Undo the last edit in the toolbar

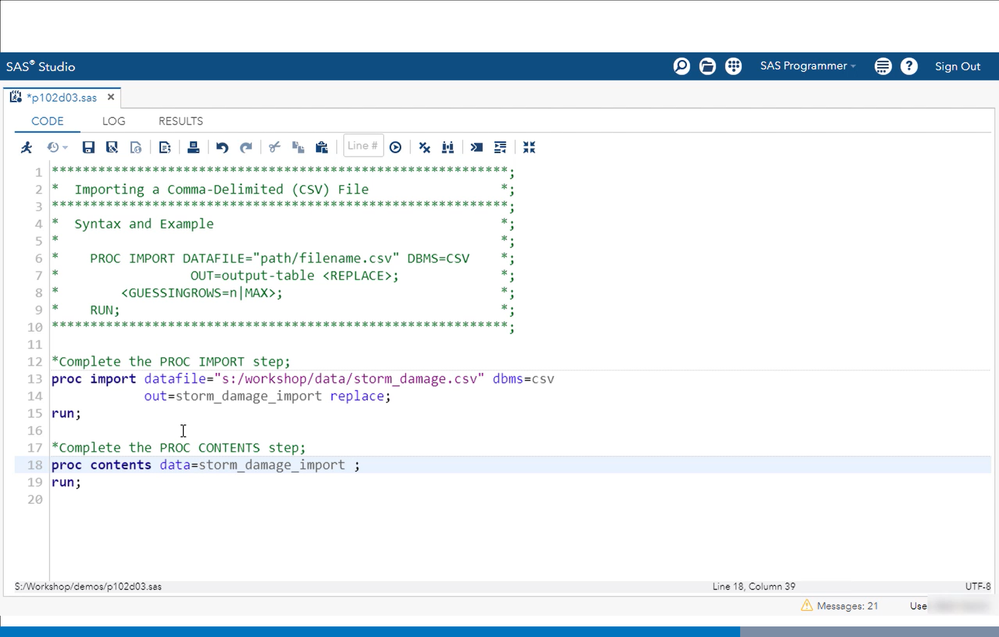pyautogui.click(x=222, y=147)
